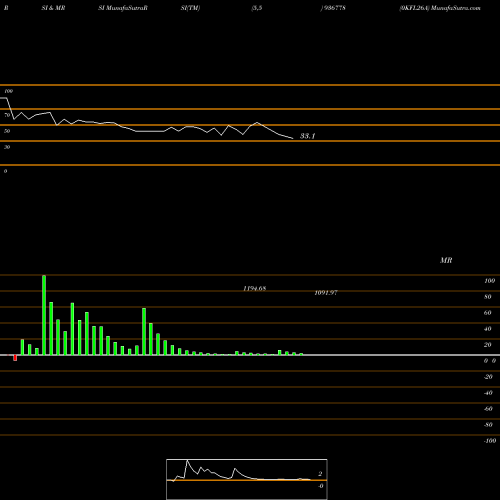Click MR axis label '-60'
The image size is (500, 500).
tap(488, 409)
